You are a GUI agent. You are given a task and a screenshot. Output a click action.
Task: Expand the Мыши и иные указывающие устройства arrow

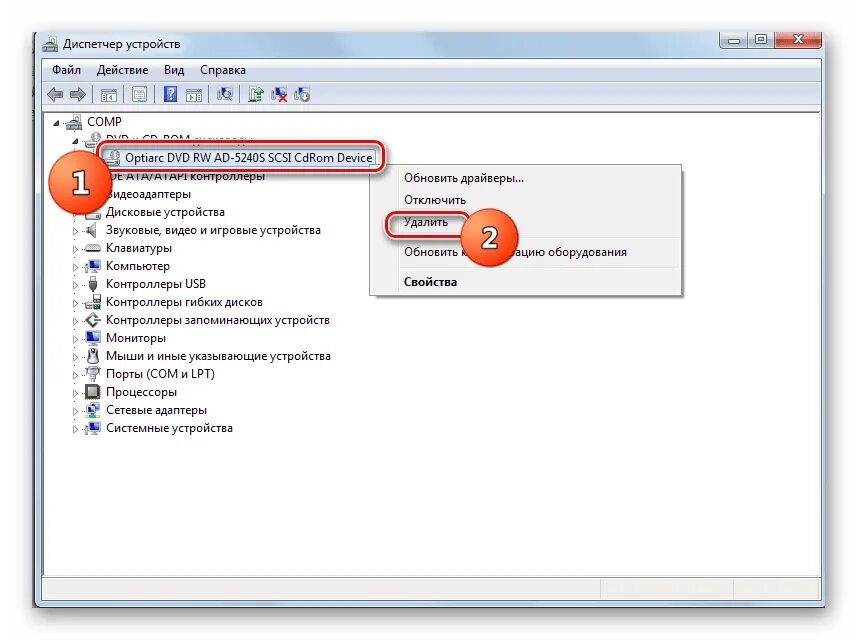tap(75, 357)
